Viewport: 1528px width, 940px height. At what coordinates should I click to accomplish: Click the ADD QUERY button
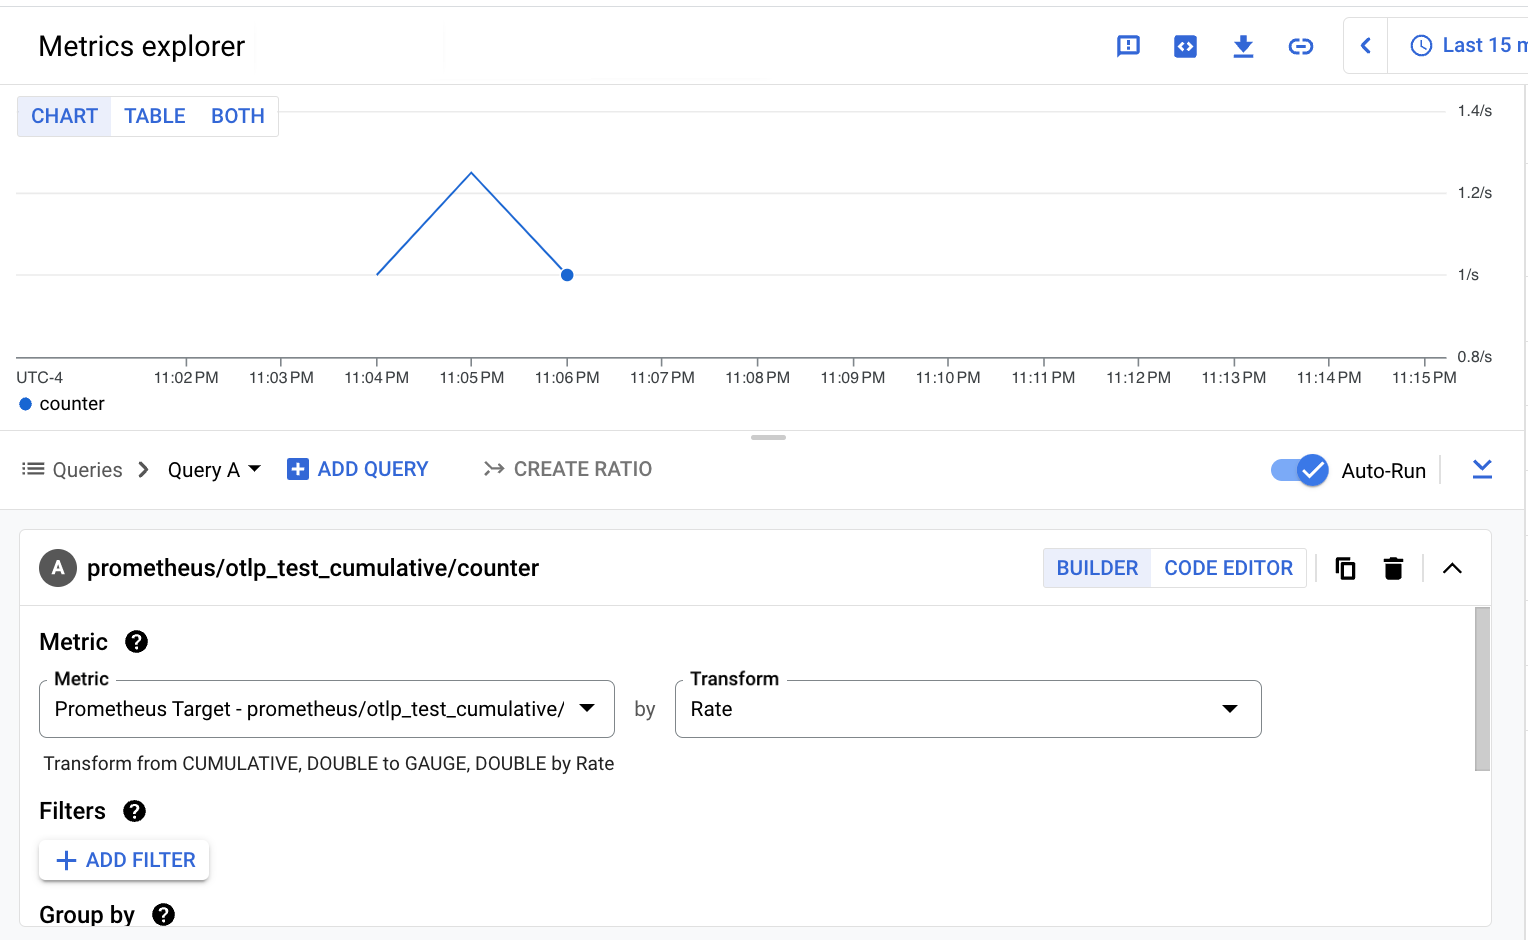point(357,469)
